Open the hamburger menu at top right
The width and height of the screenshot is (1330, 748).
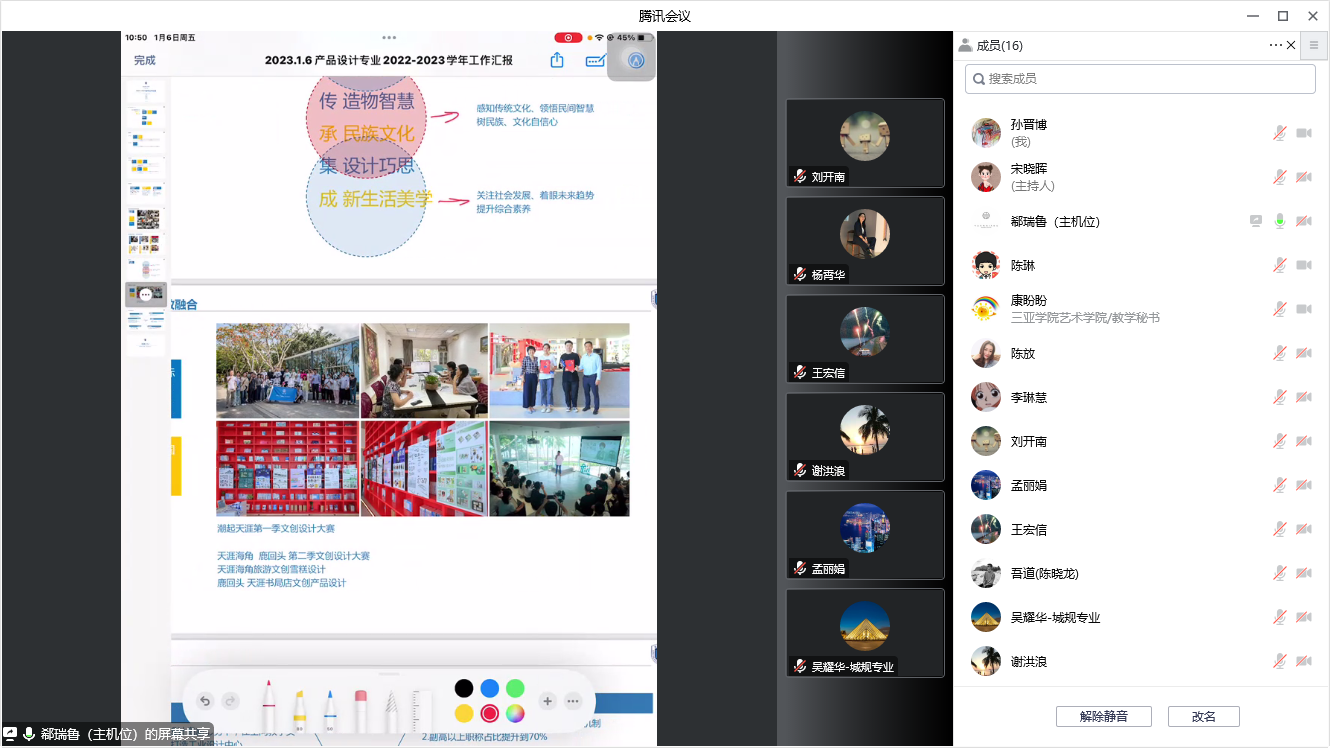click(x=1314, y=45)
